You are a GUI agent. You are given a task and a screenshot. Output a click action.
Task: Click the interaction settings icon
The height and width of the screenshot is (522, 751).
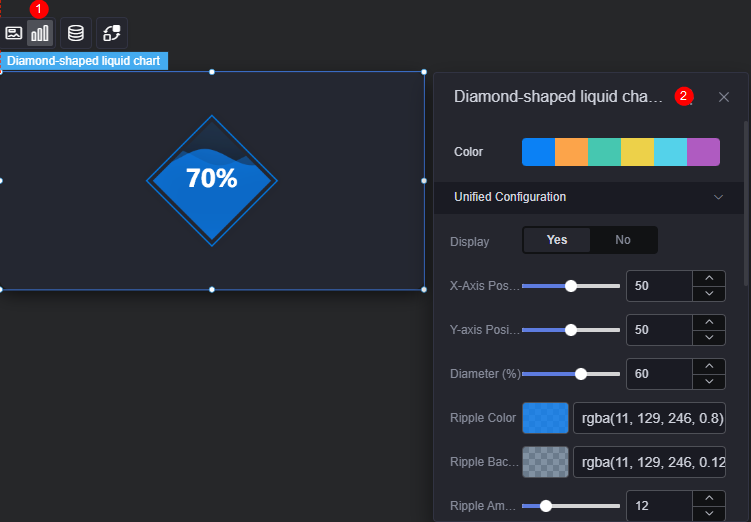point(112,33)
